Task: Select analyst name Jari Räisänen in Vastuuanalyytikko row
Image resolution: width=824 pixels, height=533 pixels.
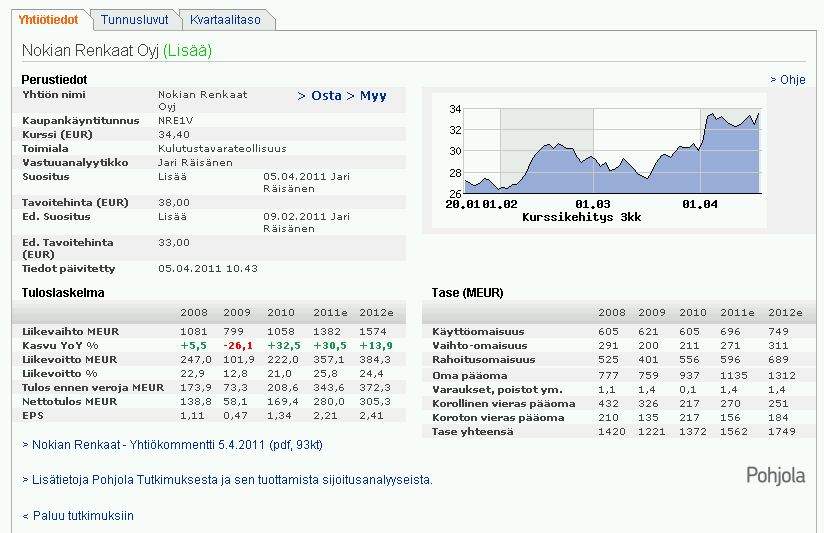Action: coord(195,163)
